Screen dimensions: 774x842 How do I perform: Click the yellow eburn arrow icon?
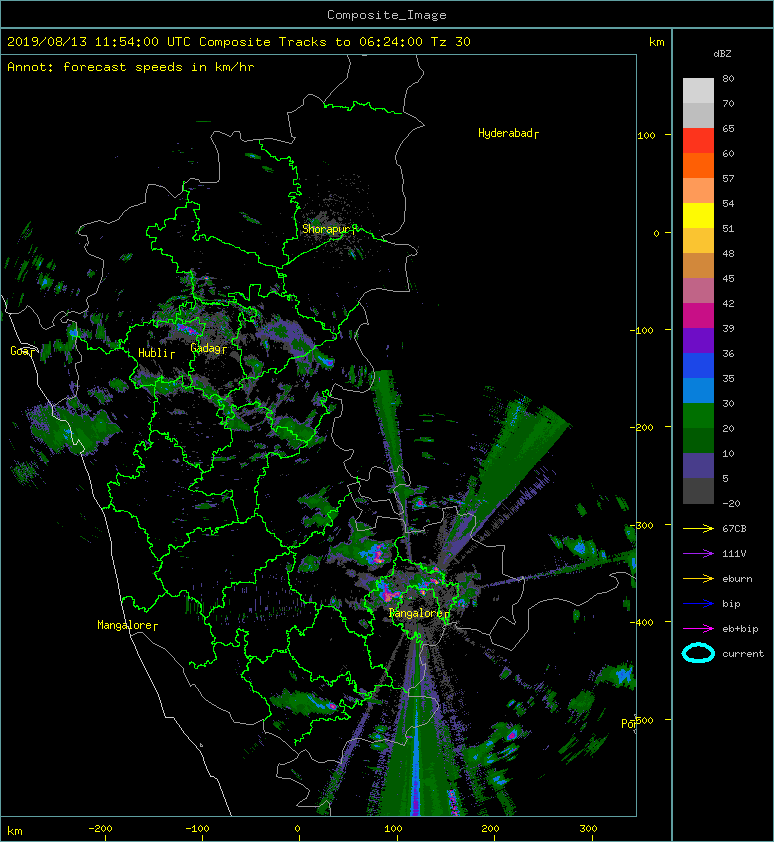pos(698,579)
